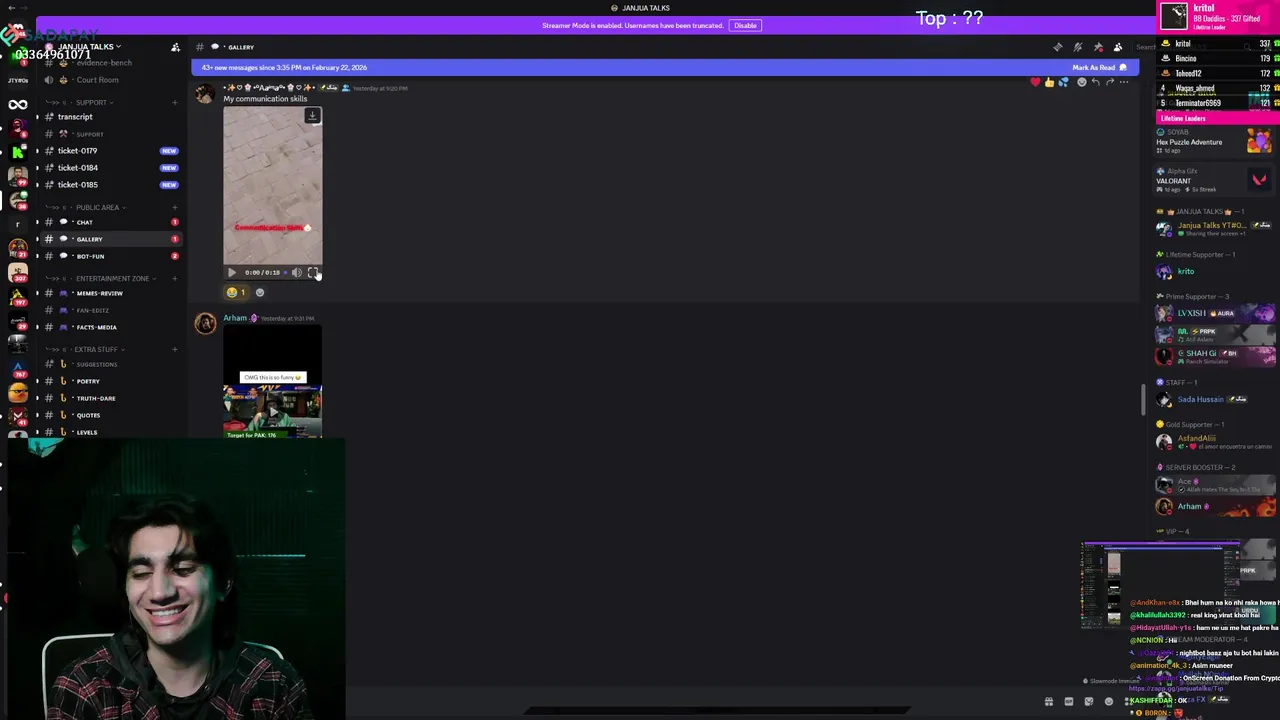Open more options on hovered message

point(1124,82)
